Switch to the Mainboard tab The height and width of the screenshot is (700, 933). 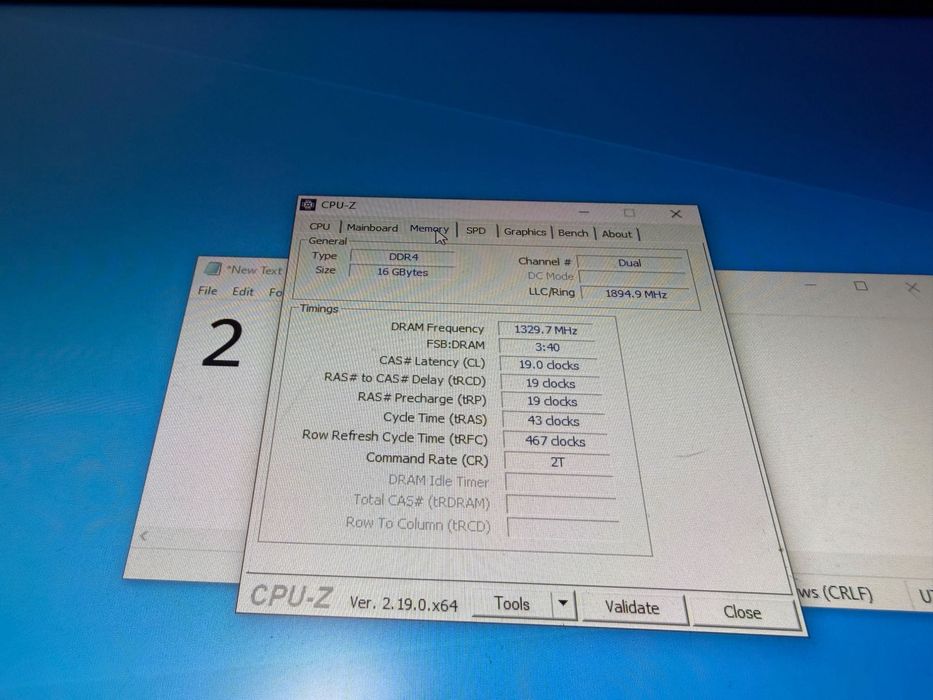click(372, 227)
